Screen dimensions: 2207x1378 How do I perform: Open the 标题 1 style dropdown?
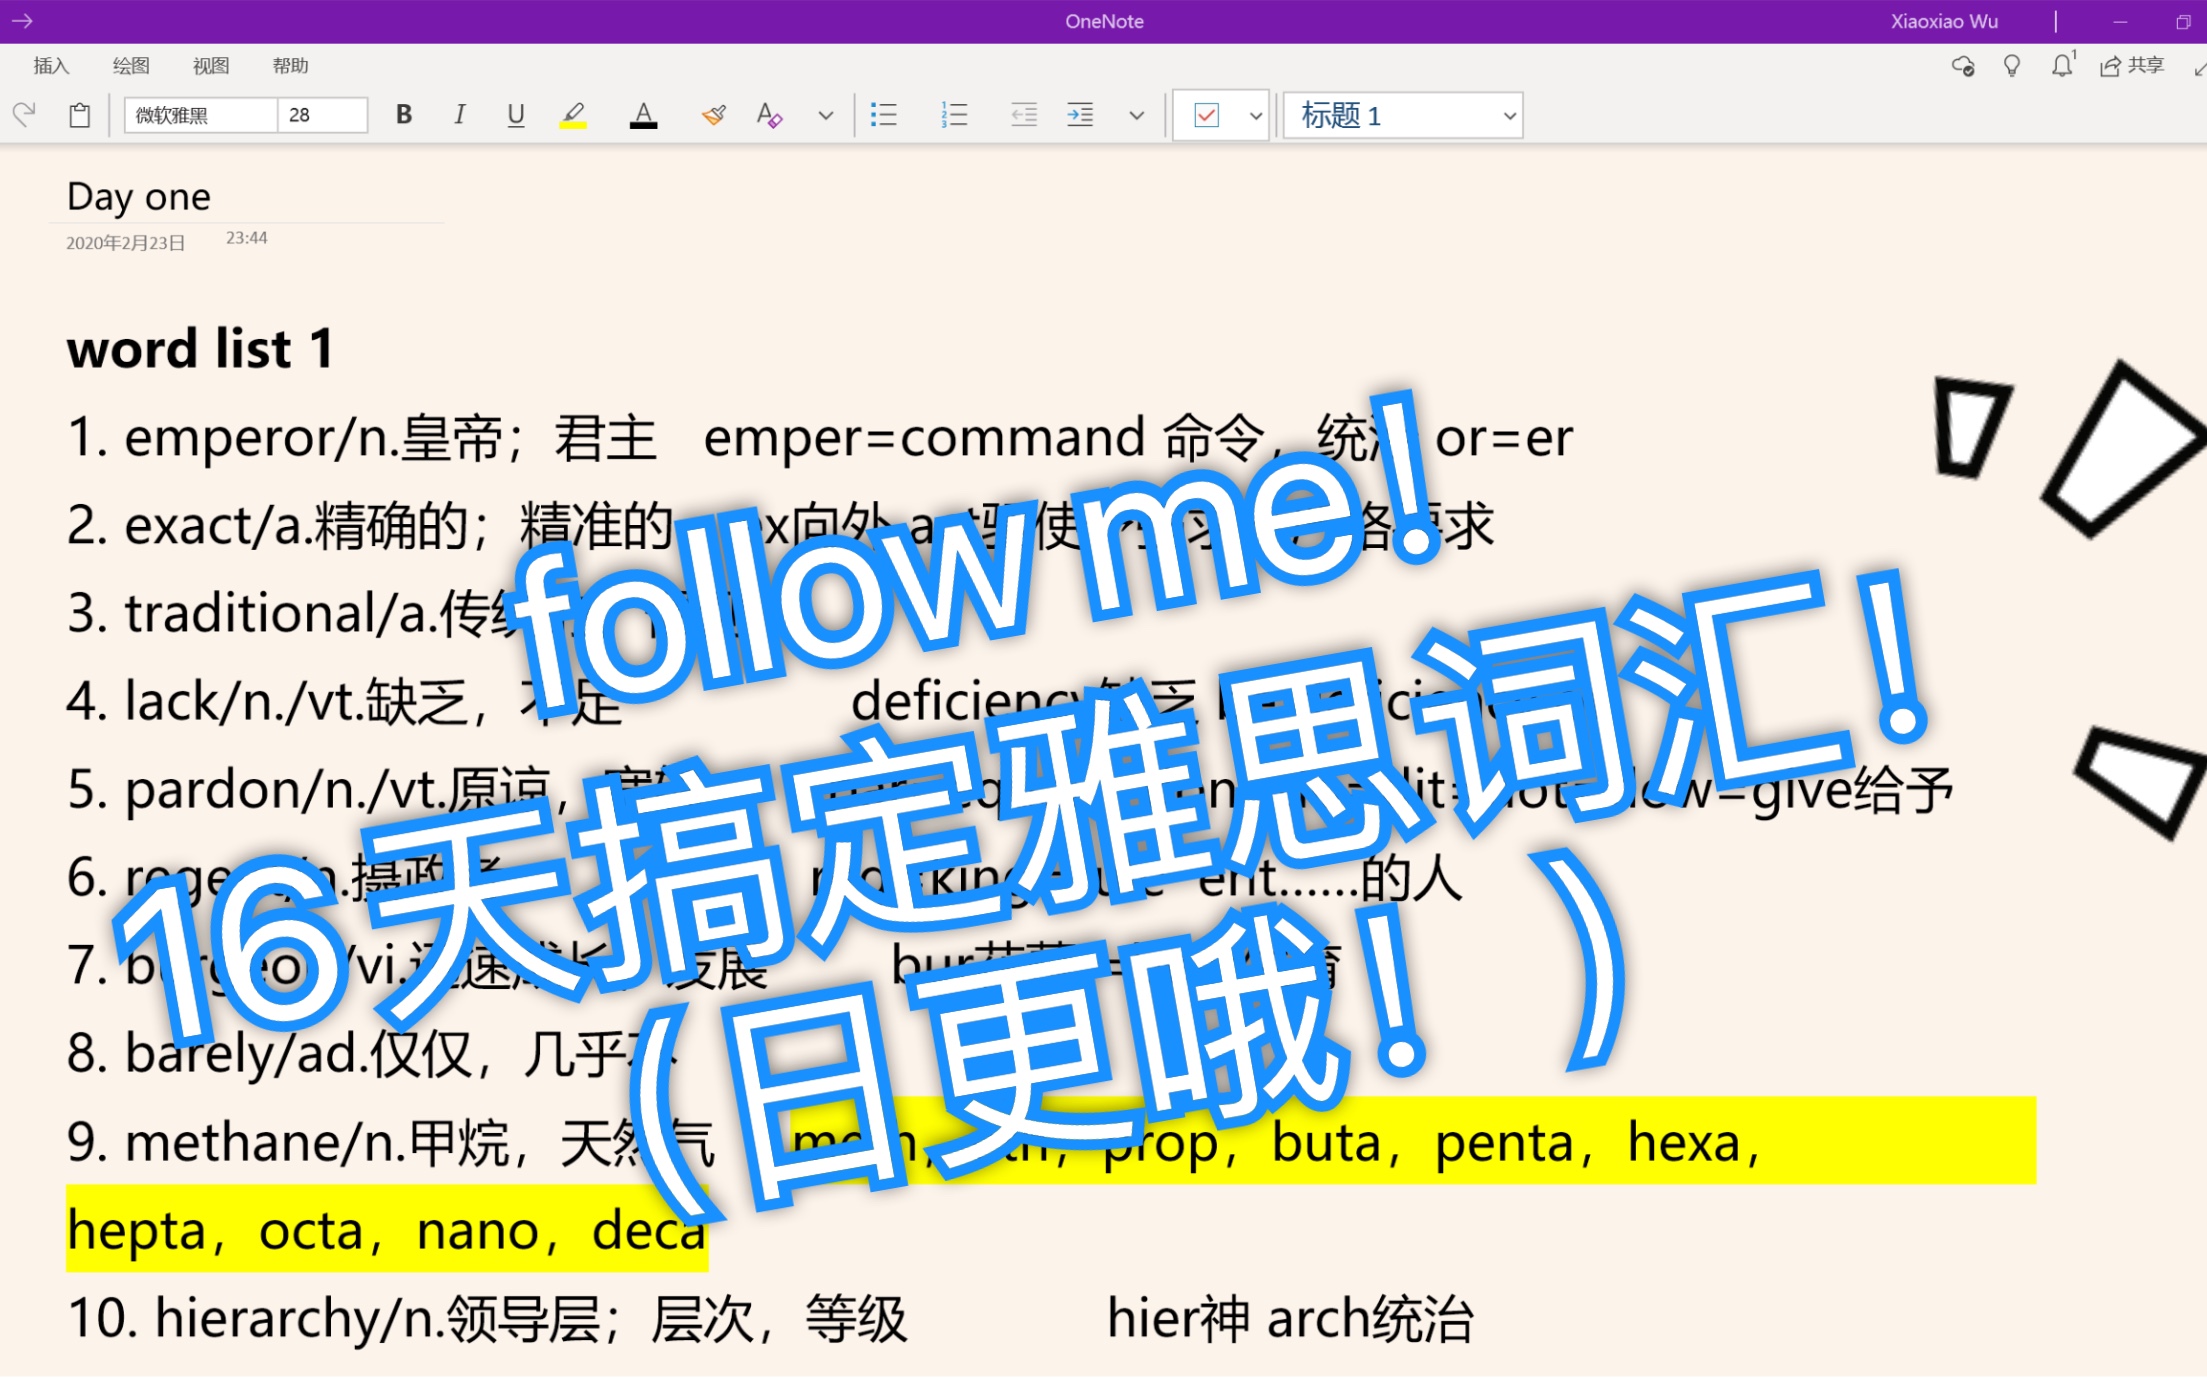point(1403,115)
